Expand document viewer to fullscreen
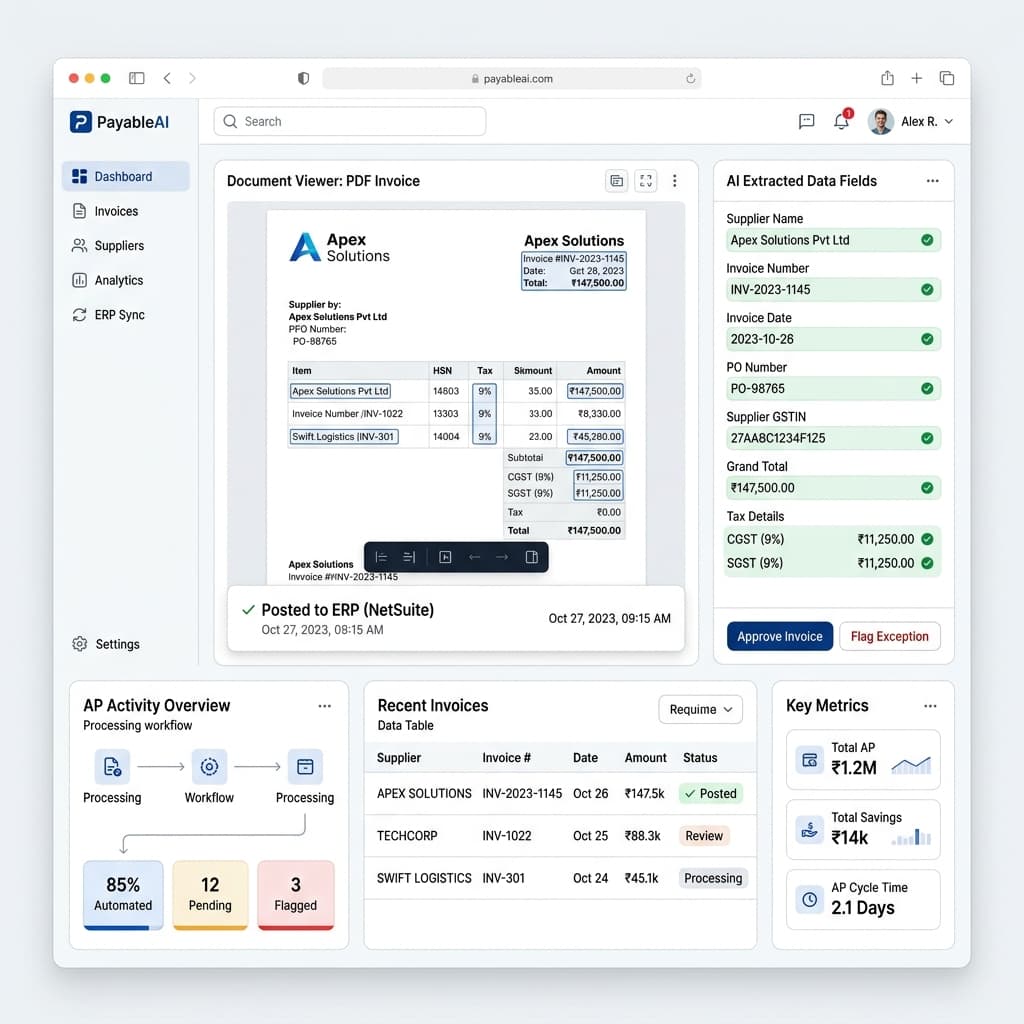This screenshot has height=1024, width=1024. tap(646, 181)
